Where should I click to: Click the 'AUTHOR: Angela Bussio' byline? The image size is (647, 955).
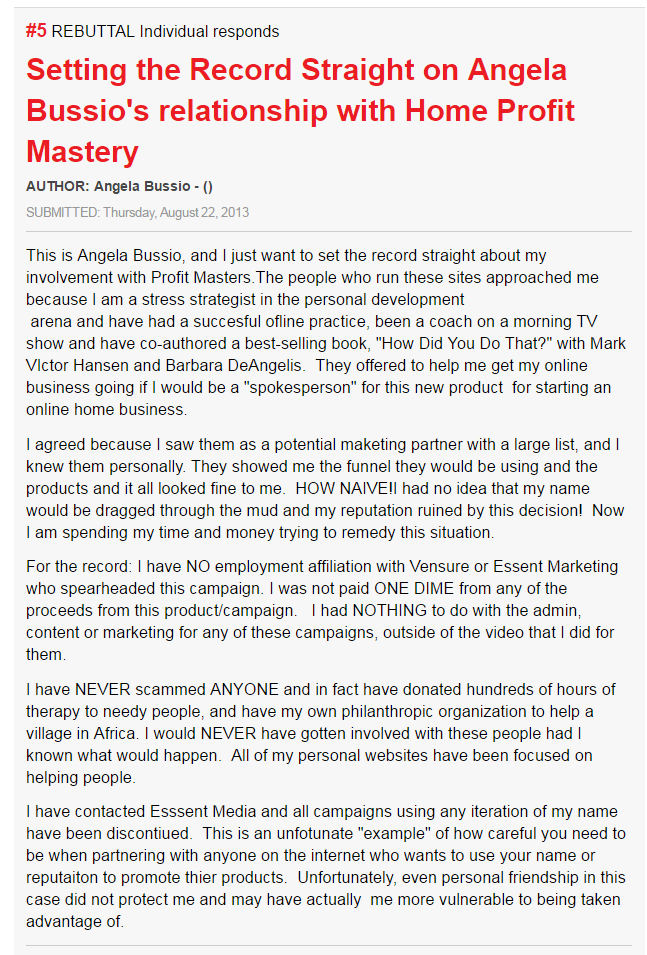119,186
